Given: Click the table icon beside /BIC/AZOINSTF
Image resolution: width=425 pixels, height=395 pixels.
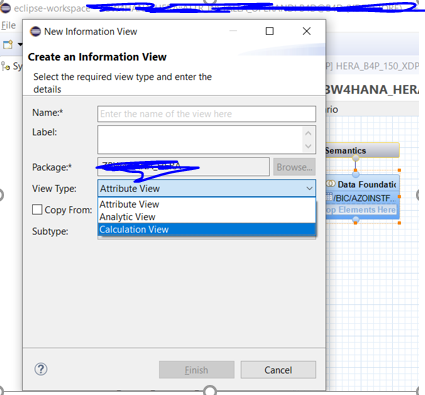Looking at the screenshot, I should coord(329,197).
